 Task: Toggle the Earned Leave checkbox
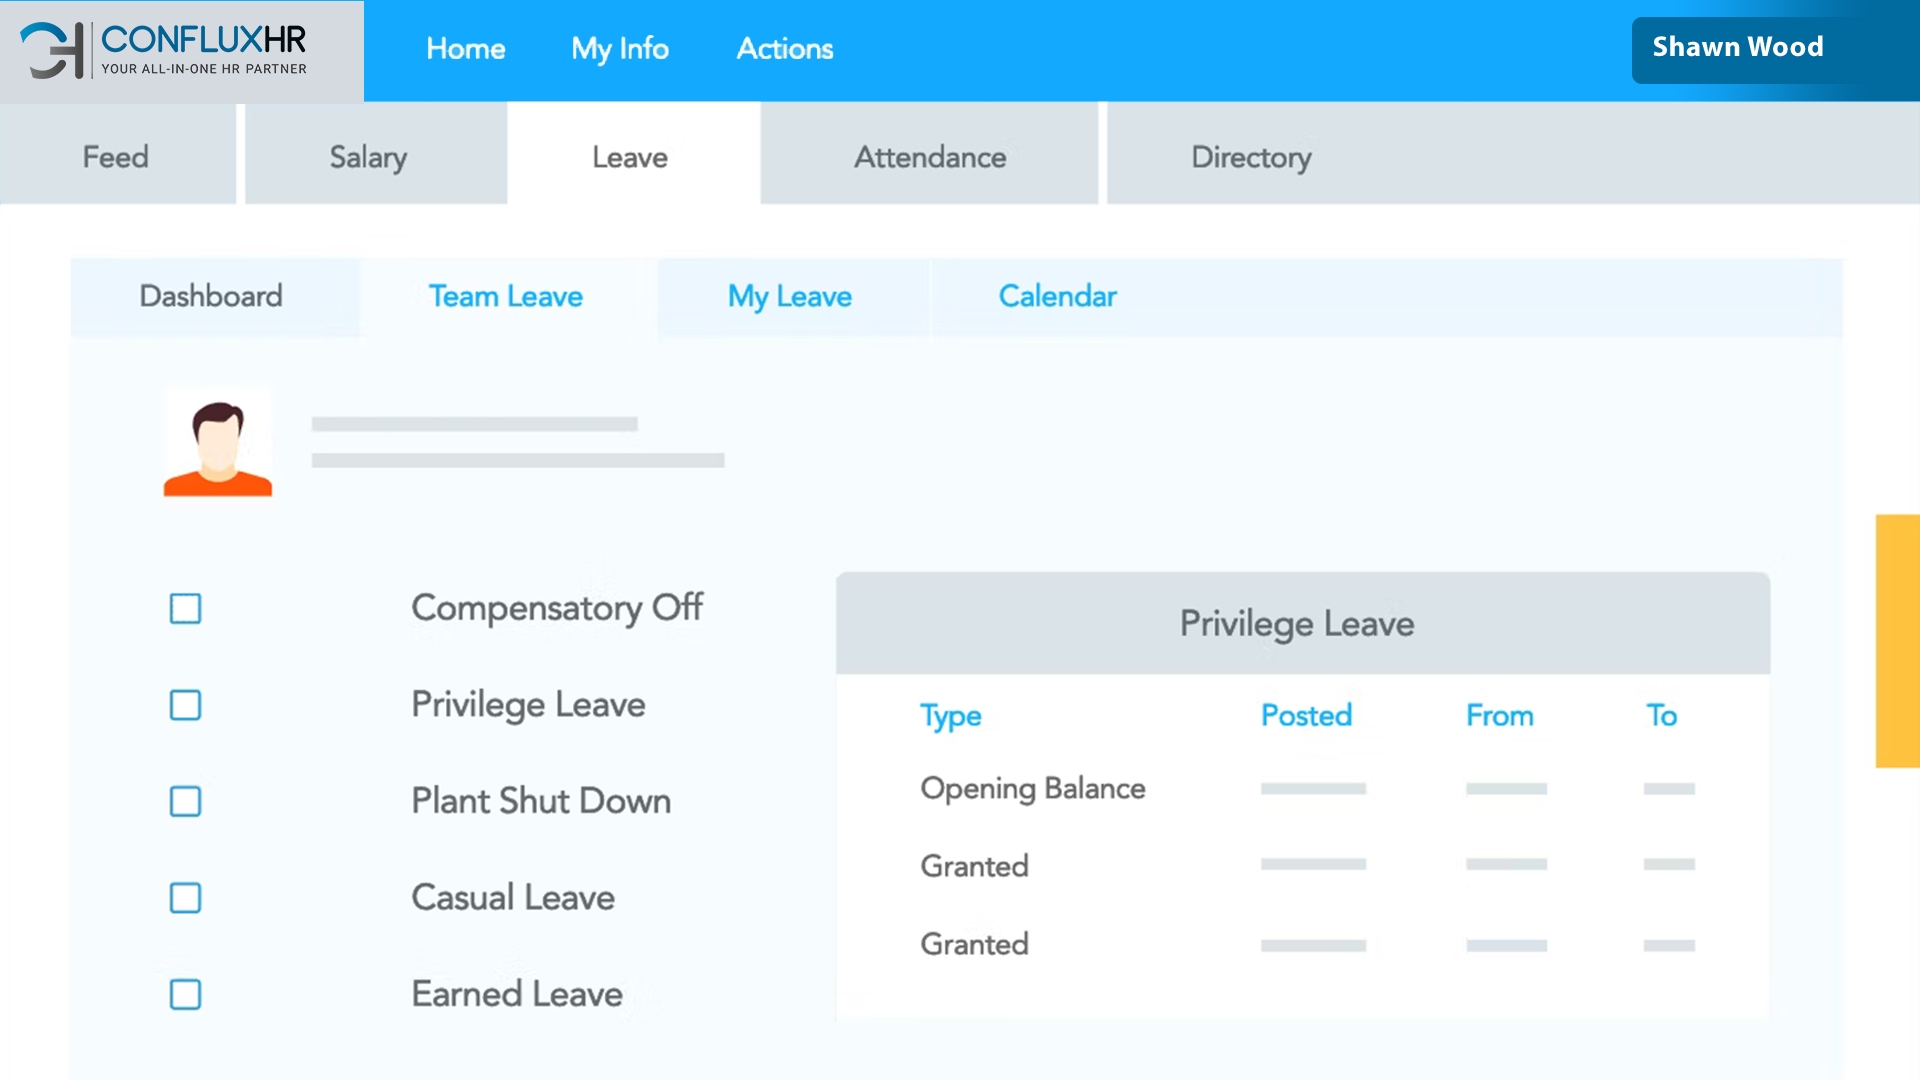pos(185,994)
